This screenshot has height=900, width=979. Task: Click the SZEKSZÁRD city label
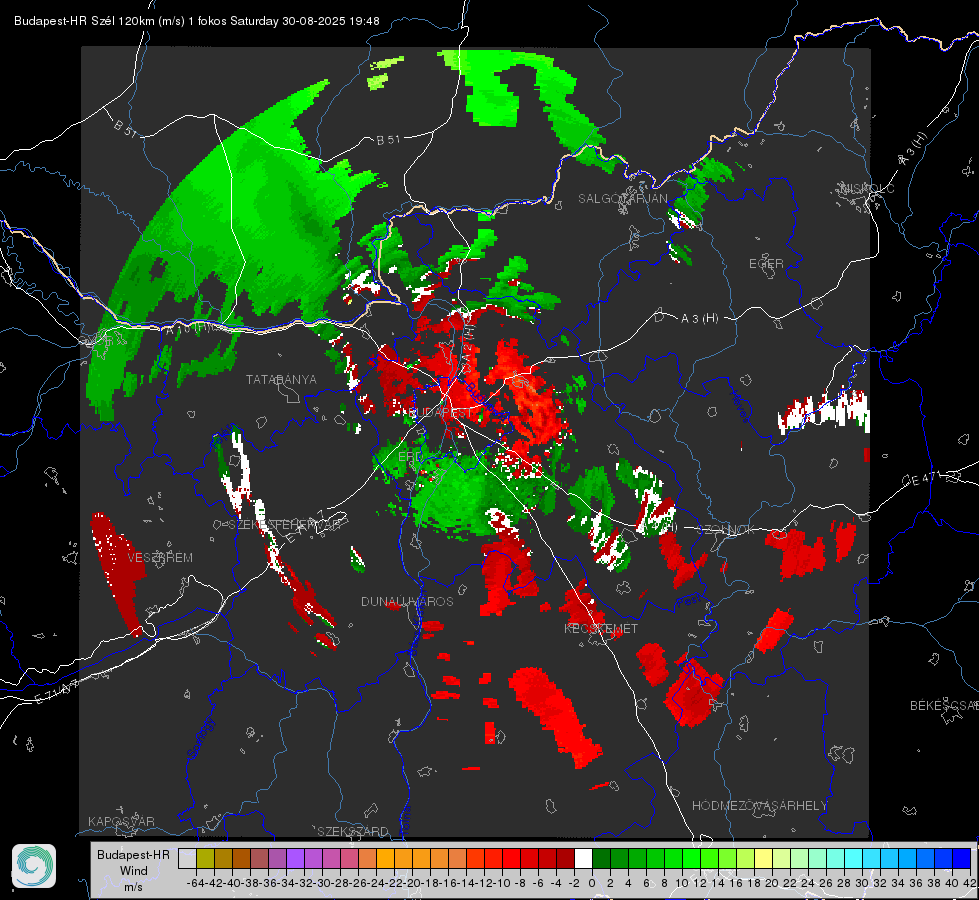pyautogui.click(x=353, y=831)
